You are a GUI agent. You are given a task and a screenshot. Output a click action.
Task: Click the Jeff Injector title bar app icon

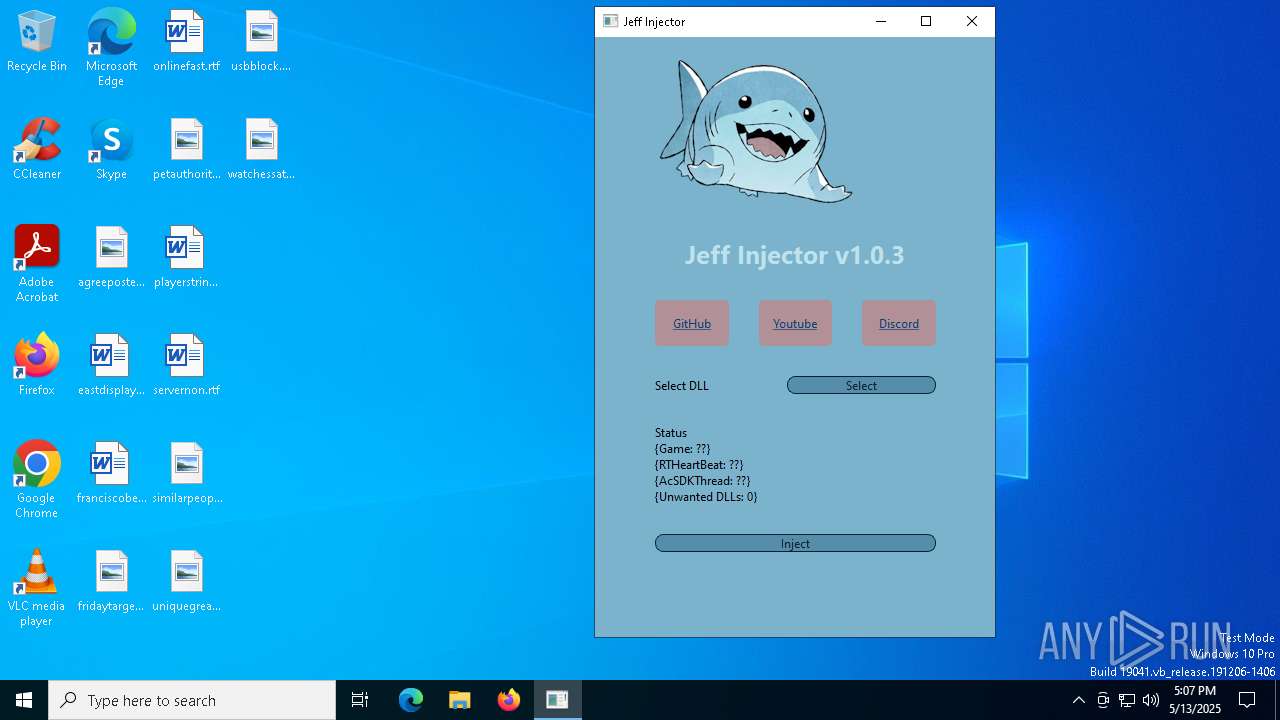pyautogui.click(x=610, y=21)
